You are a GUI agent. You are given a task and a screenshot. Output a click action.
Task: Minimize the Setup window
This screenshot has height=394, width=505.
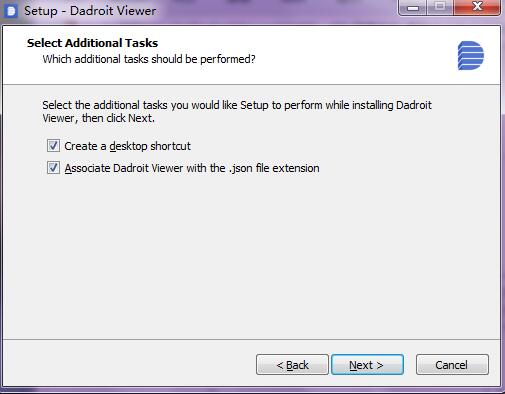(413, 7)
